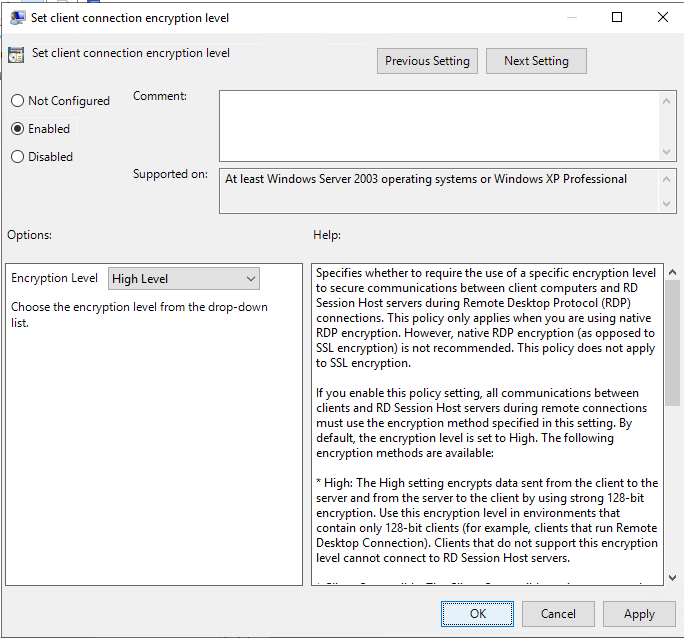Screen dimensions: 684x638
Task: Click help paragraph starting '* High: The High setting'
Action: click(x=487, y=520)
